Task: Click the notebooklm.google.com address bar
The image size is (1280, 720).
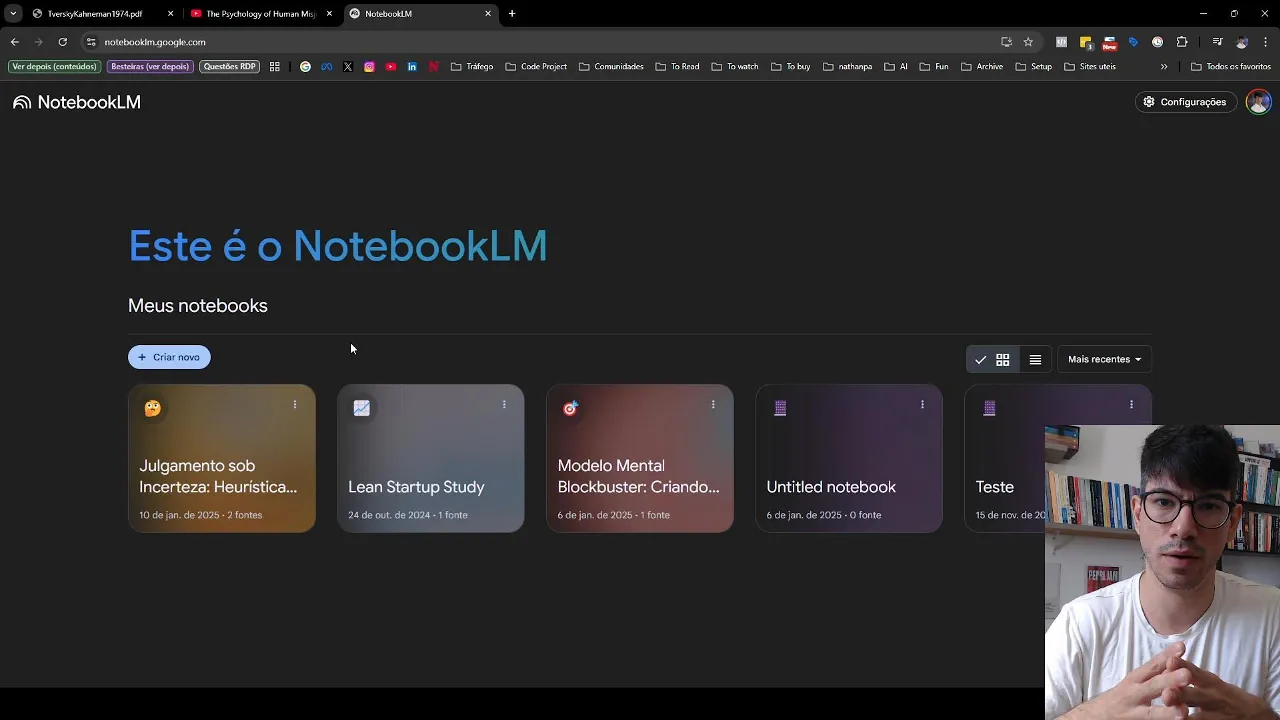Action: coord(540,42)
